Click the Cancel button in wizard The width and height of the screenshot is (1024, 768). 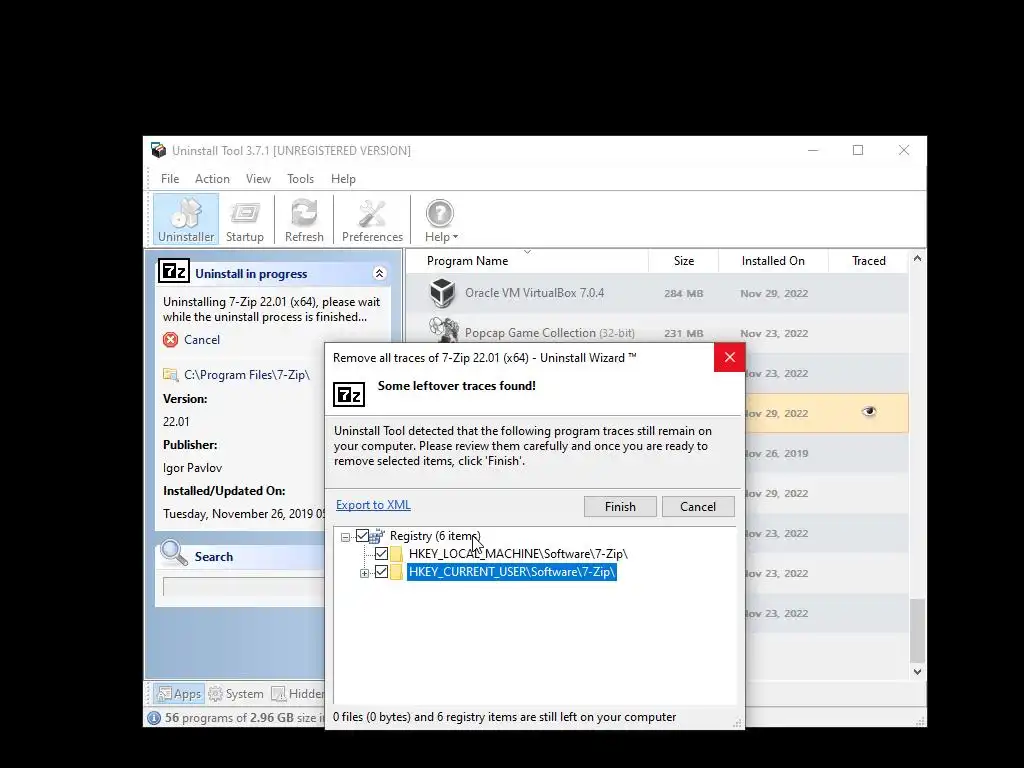point(698,507)
